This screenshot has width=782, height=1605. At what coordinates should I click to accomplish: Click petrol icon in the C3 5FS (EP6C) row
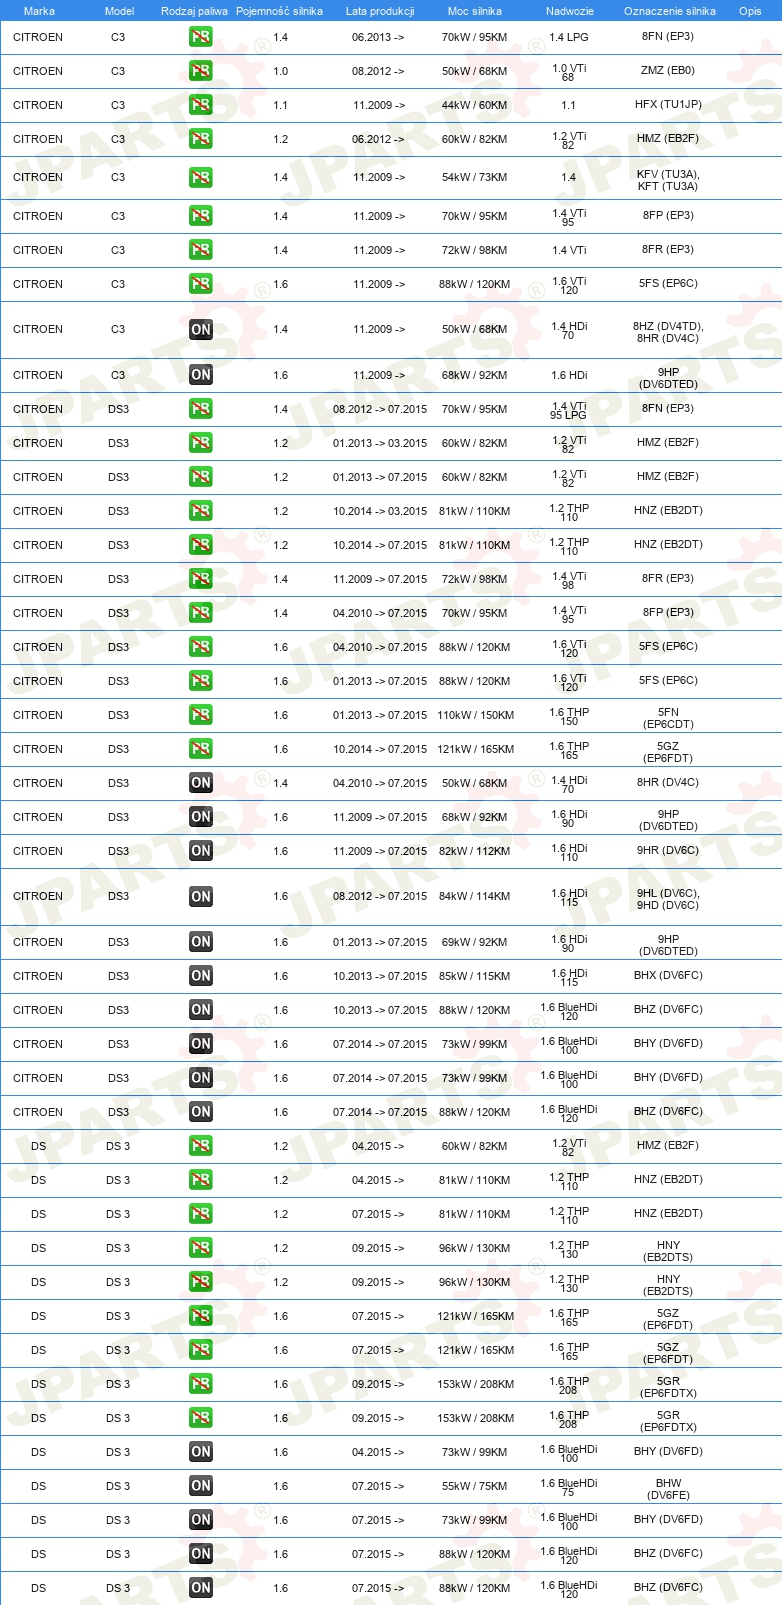point(201,284)
